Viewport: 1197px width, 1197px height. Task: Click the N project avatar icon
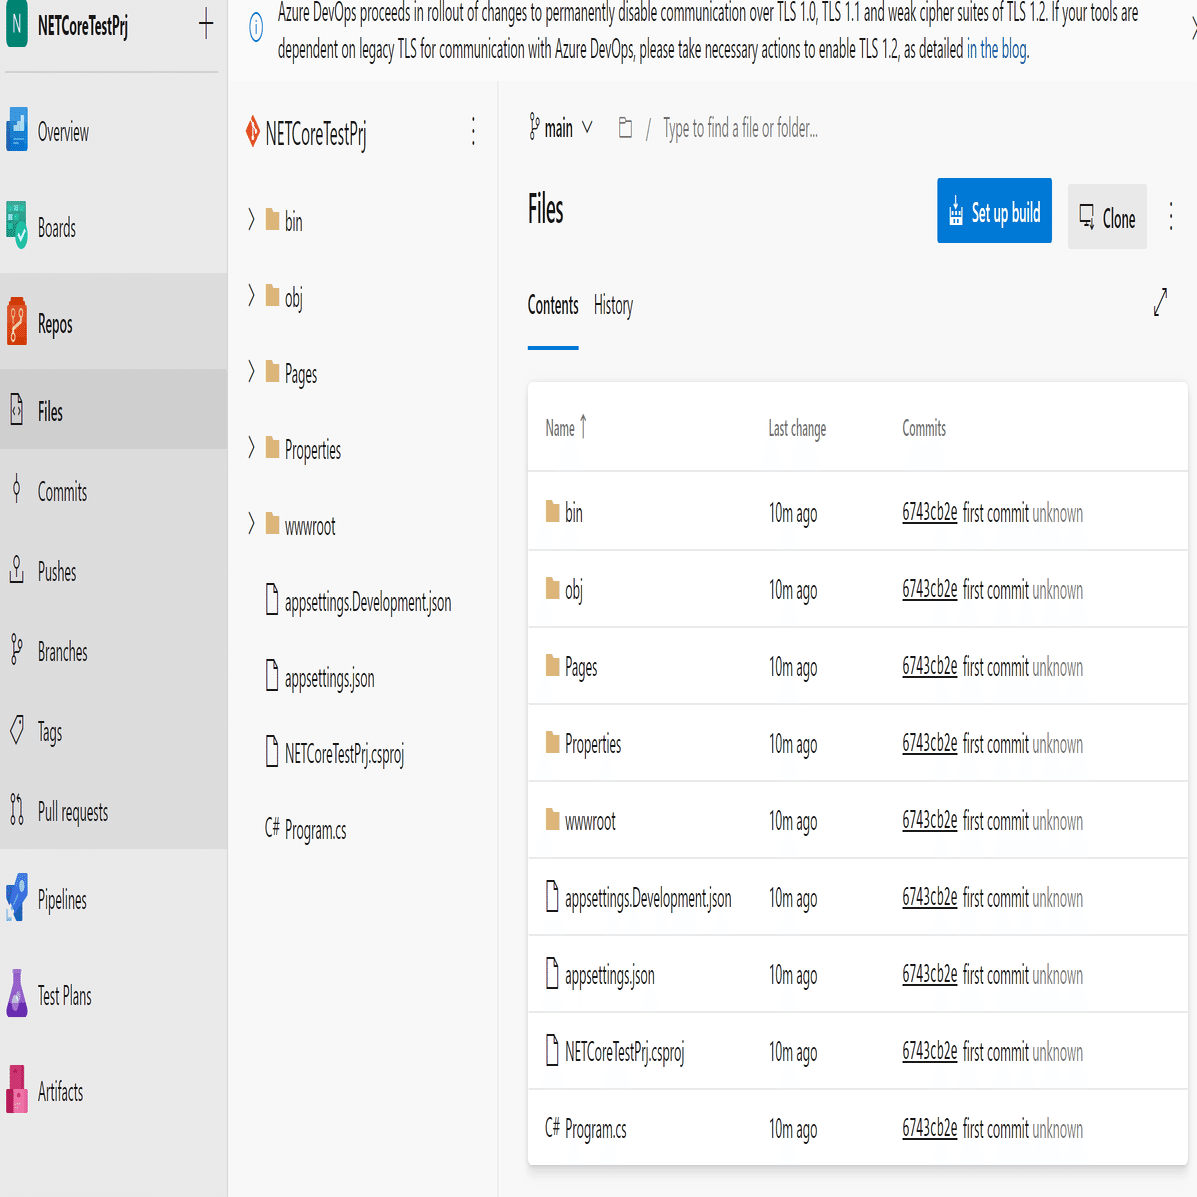pyautogui.click(x=17, y=24)
